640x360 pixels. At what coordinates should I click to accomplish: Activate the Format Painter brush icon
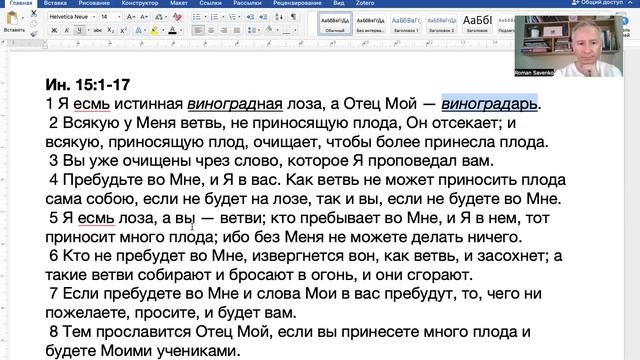[34, 33]
